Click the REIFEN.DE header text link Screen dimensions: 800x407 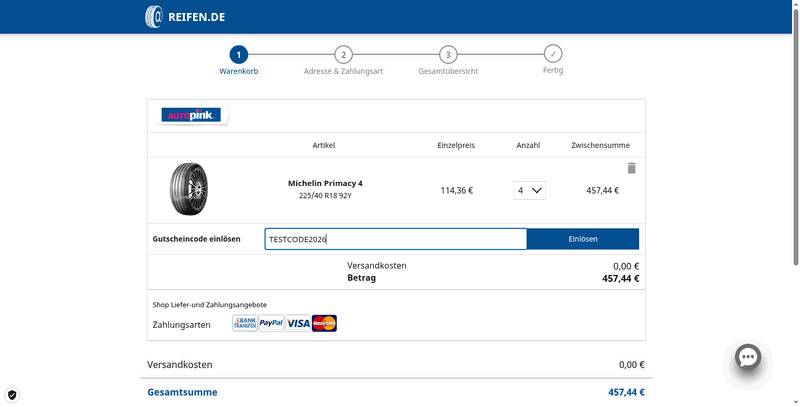pos(196,17)
